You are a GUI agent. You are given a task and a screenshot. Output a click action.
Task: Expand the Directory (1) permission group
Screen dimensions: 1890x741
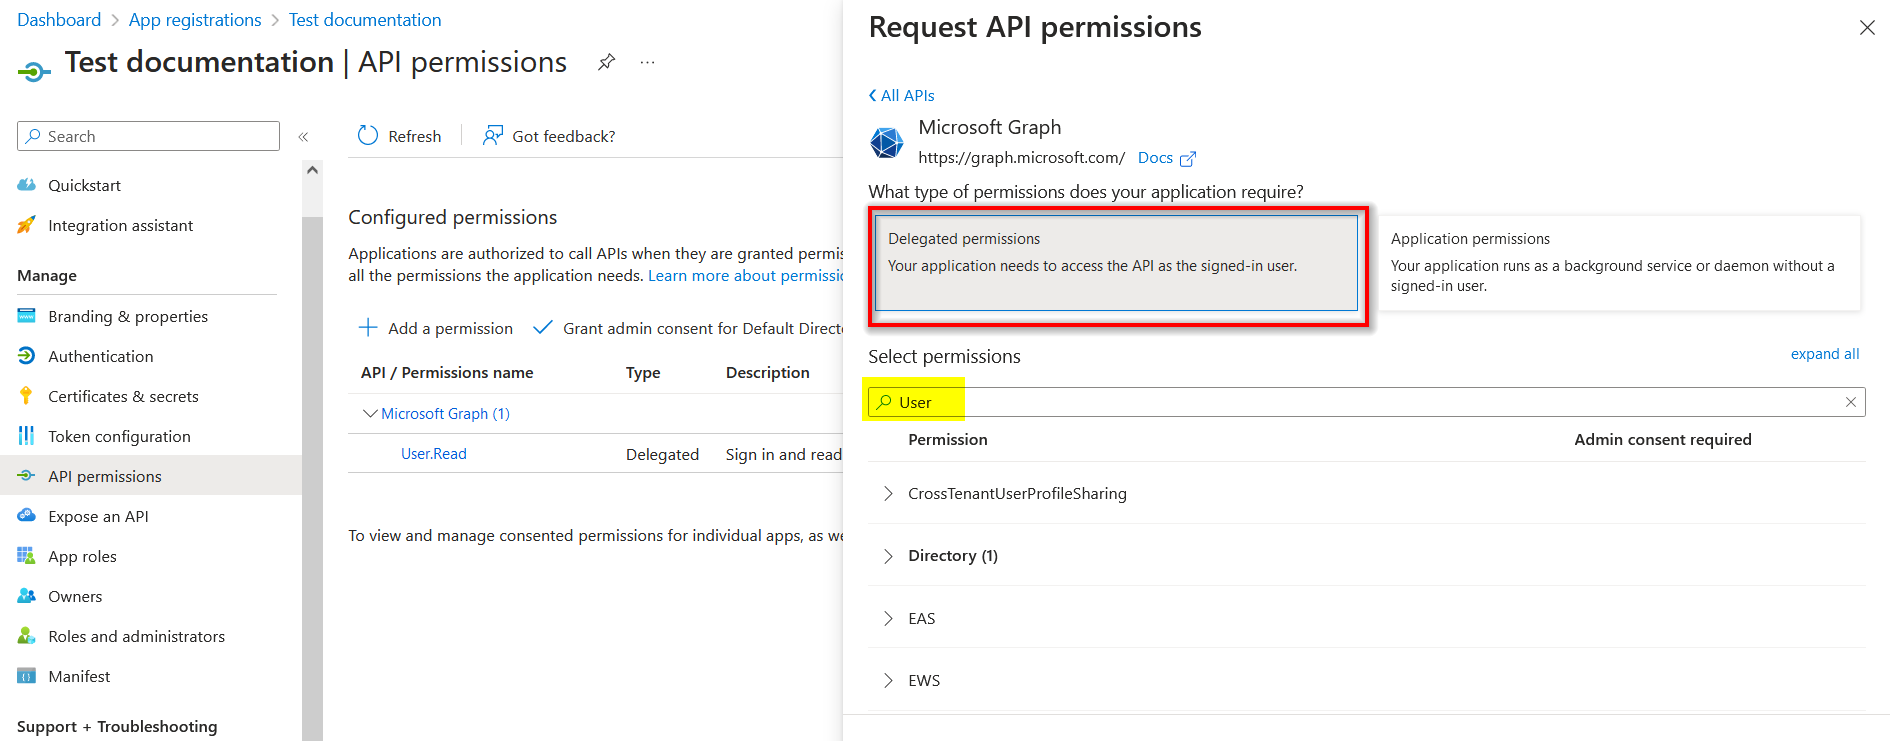(x=888, y=556)
